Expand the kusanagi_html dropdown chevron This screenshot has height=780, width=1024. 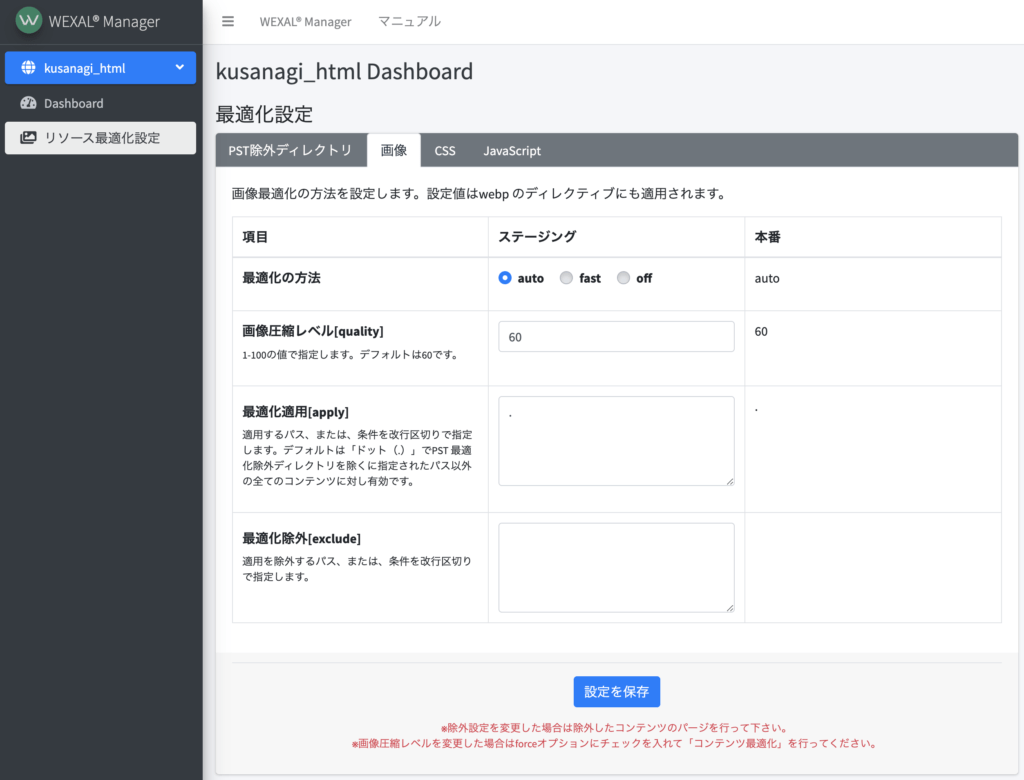click(180, 67)
